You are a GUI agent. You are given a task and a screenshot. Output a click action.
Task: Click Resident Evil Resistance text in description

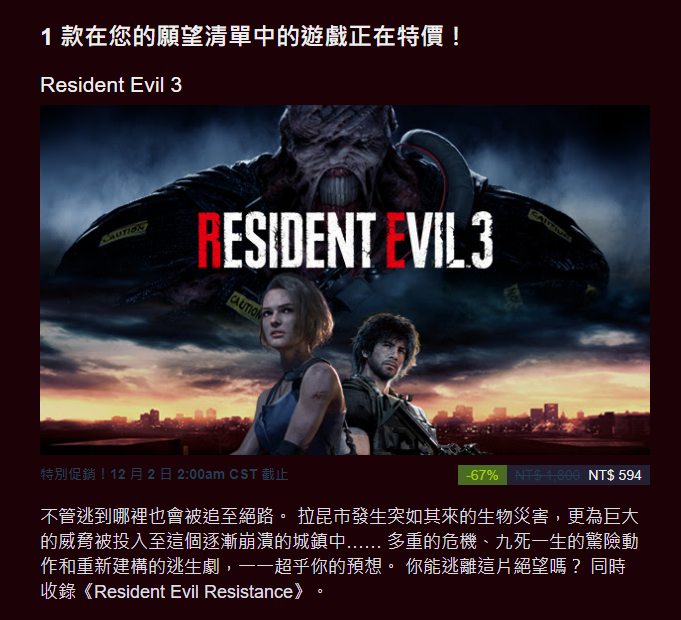194,592
